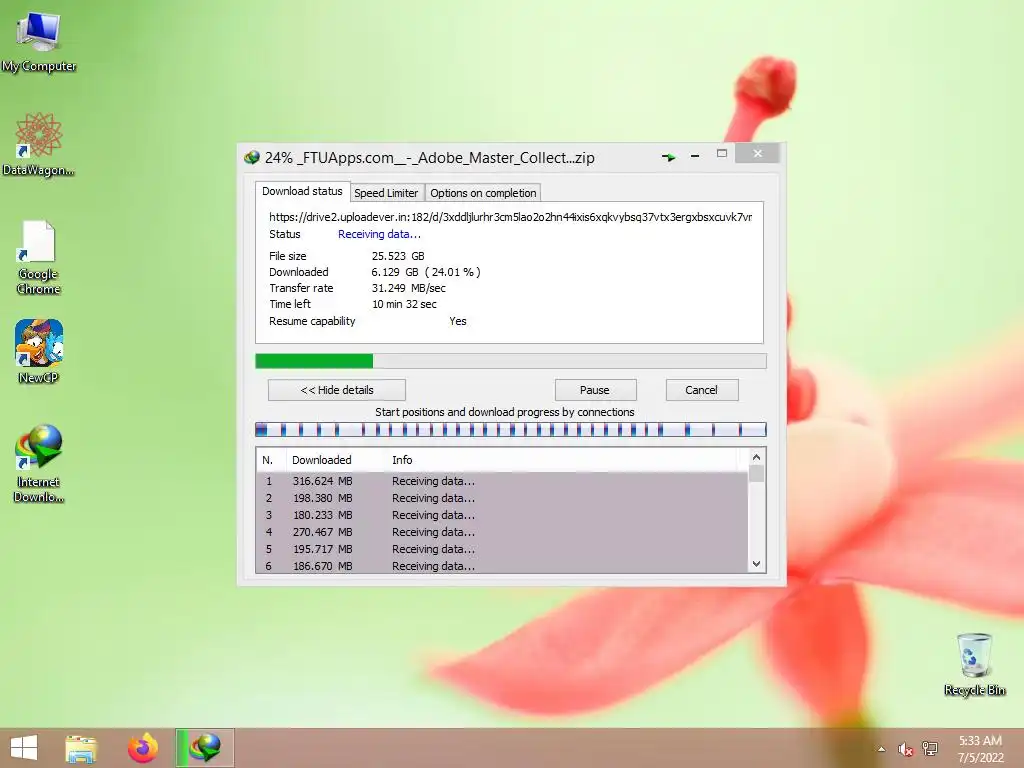
Task: Click the 'Receiving data...' status value
Action: (x=379, y=234)
